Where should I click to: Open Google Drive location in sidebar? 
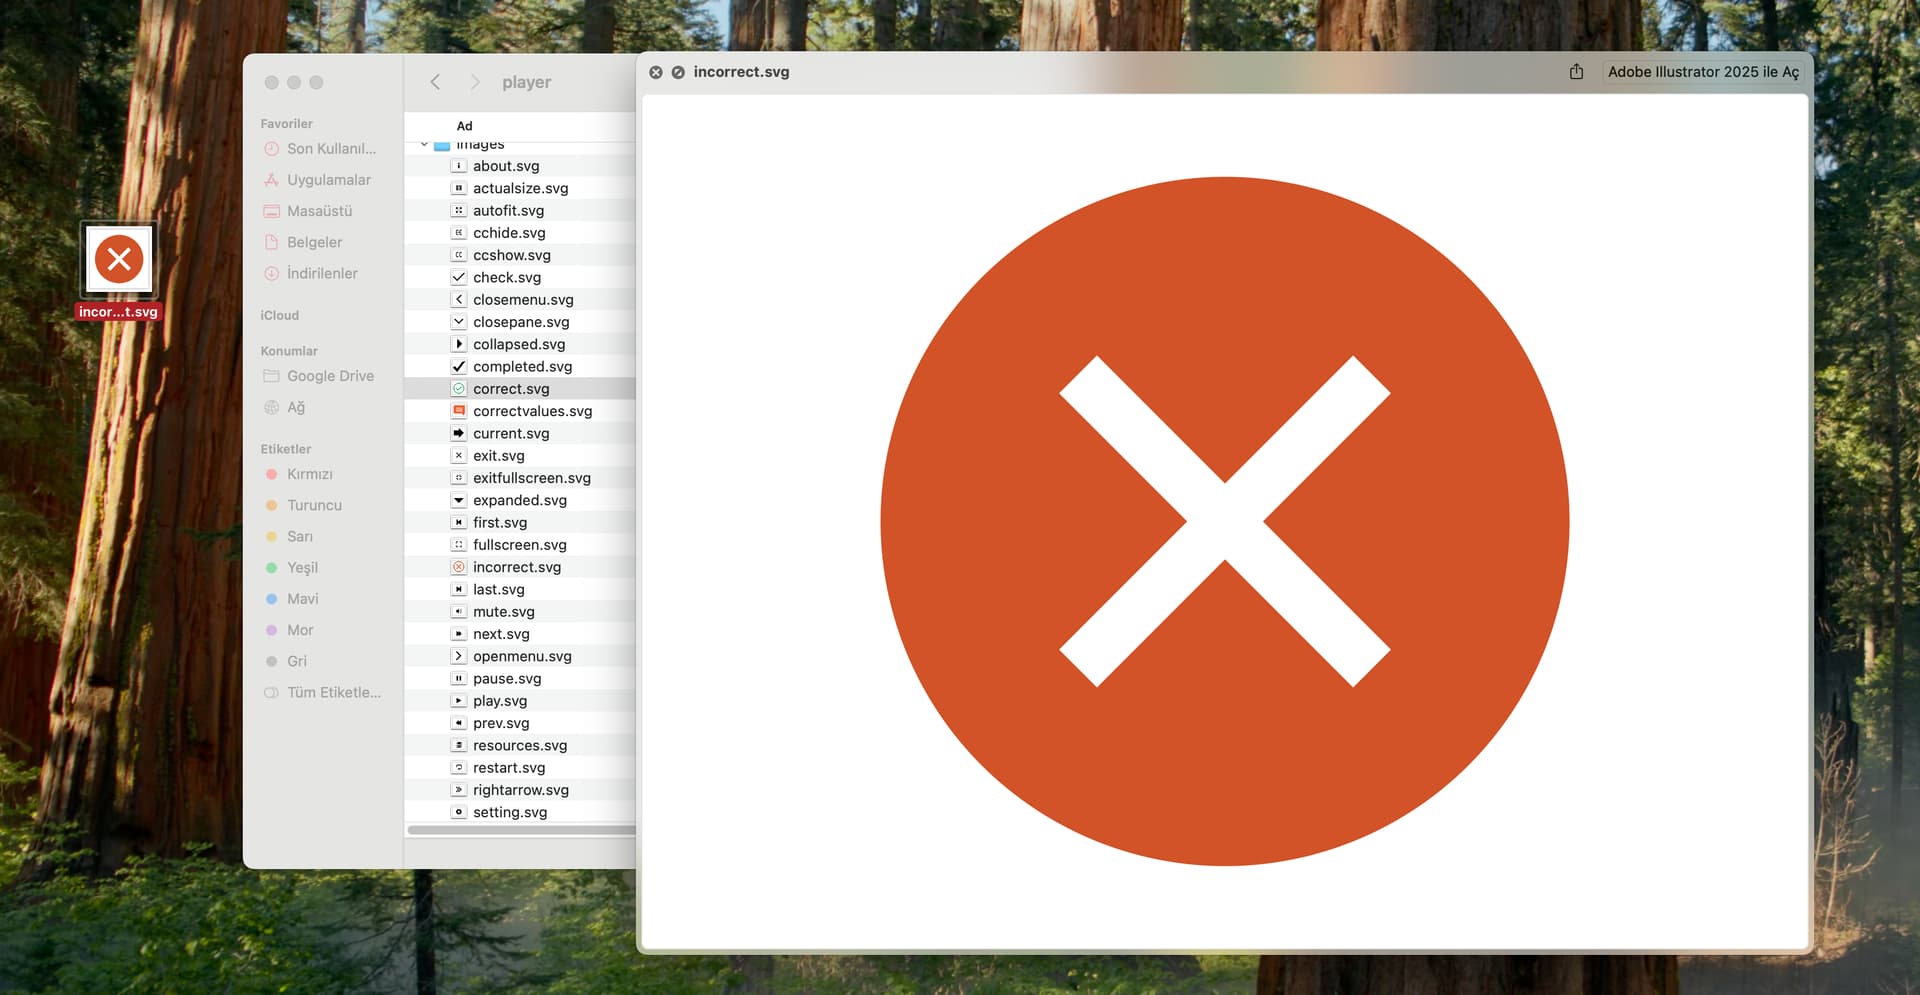click(x=329, y=376)
